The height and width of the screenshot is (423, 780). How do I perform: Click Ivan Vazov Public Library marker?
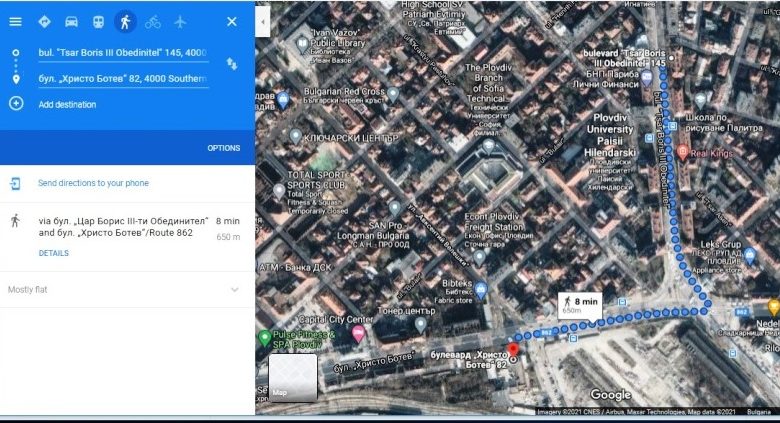coord(301,44)
